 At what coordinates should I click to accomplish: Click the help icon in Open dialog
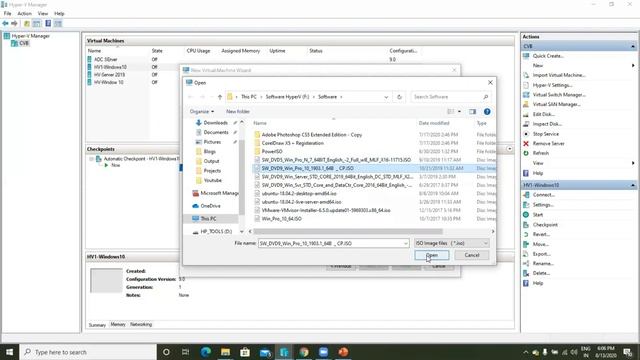click(x=487, y=111)
